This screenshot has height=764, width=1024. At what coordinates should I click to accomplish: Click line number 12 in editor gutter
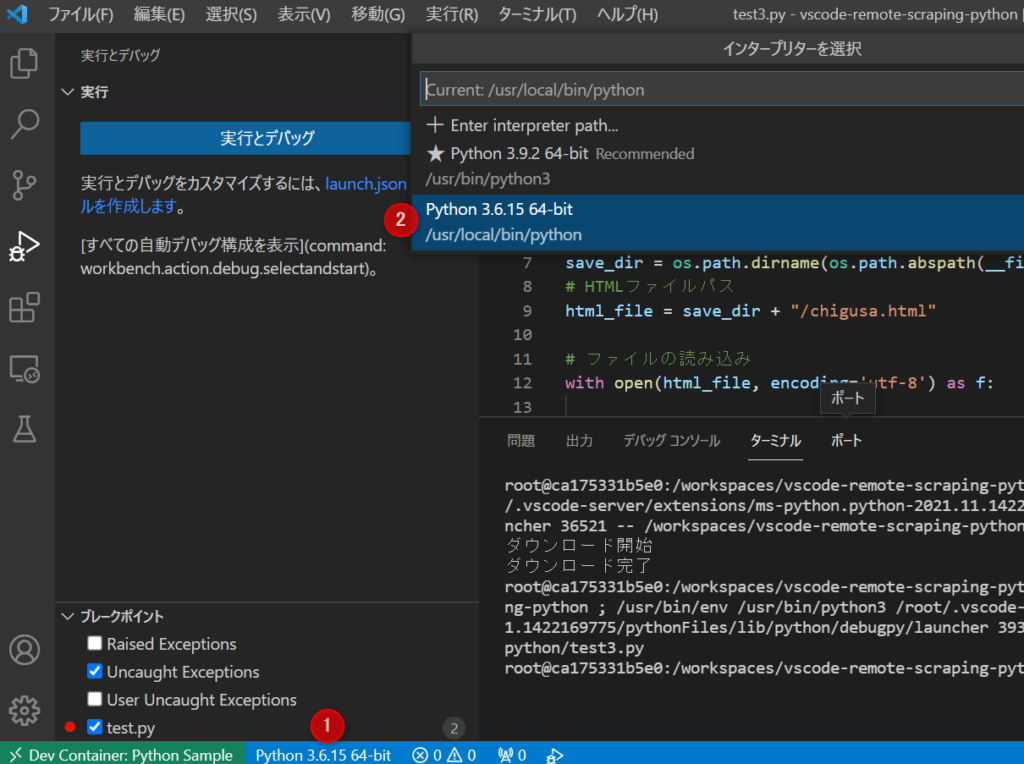[x=522, y=383]
